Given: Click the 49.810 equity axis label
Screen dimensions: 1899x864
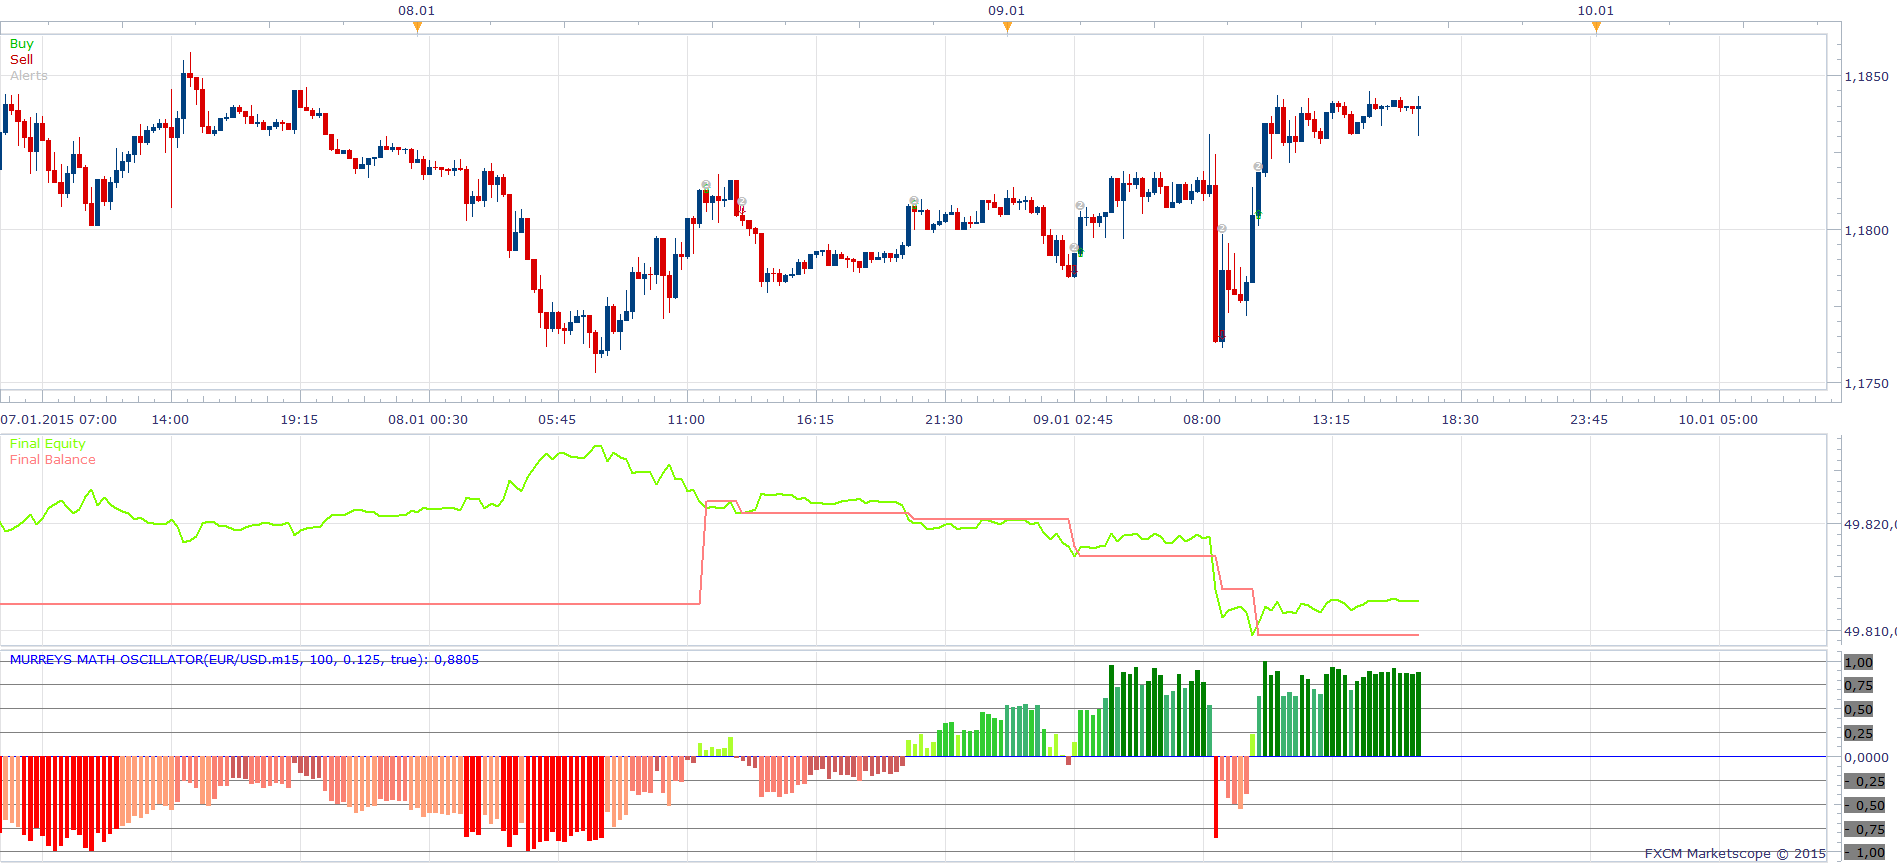Looking at the screenshot, I should [x=1870, y=632].
